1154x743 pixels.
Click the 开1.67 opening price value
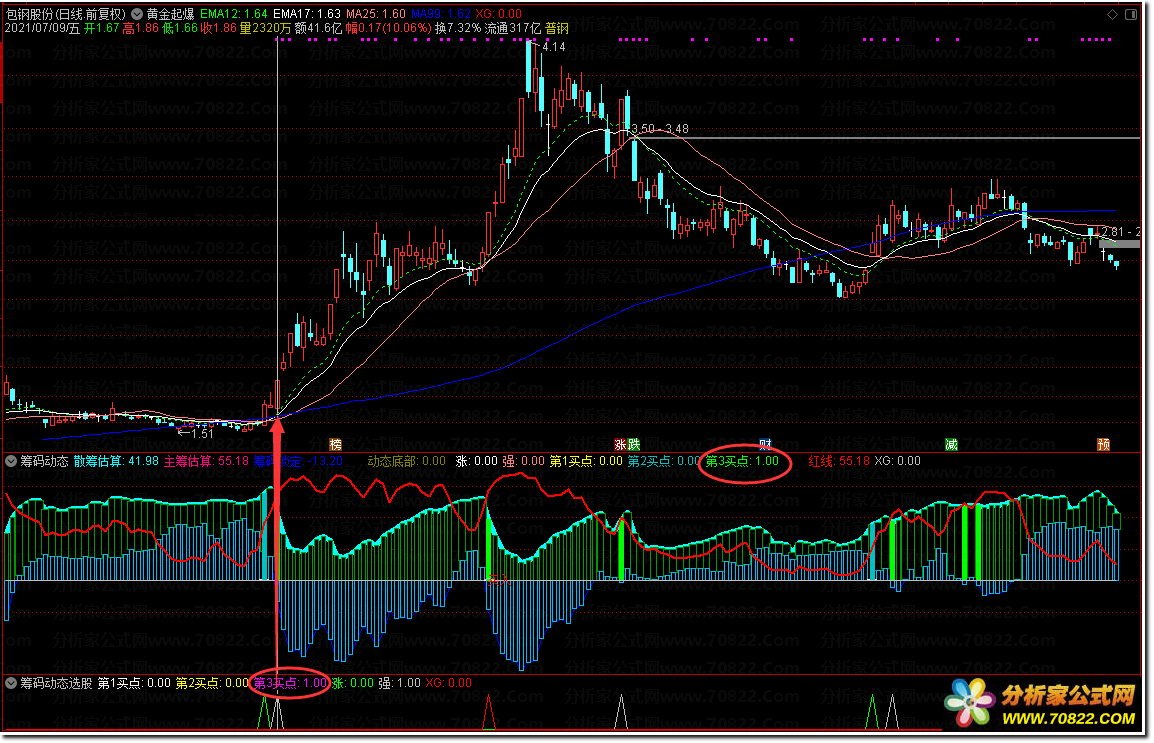point(102,28)
